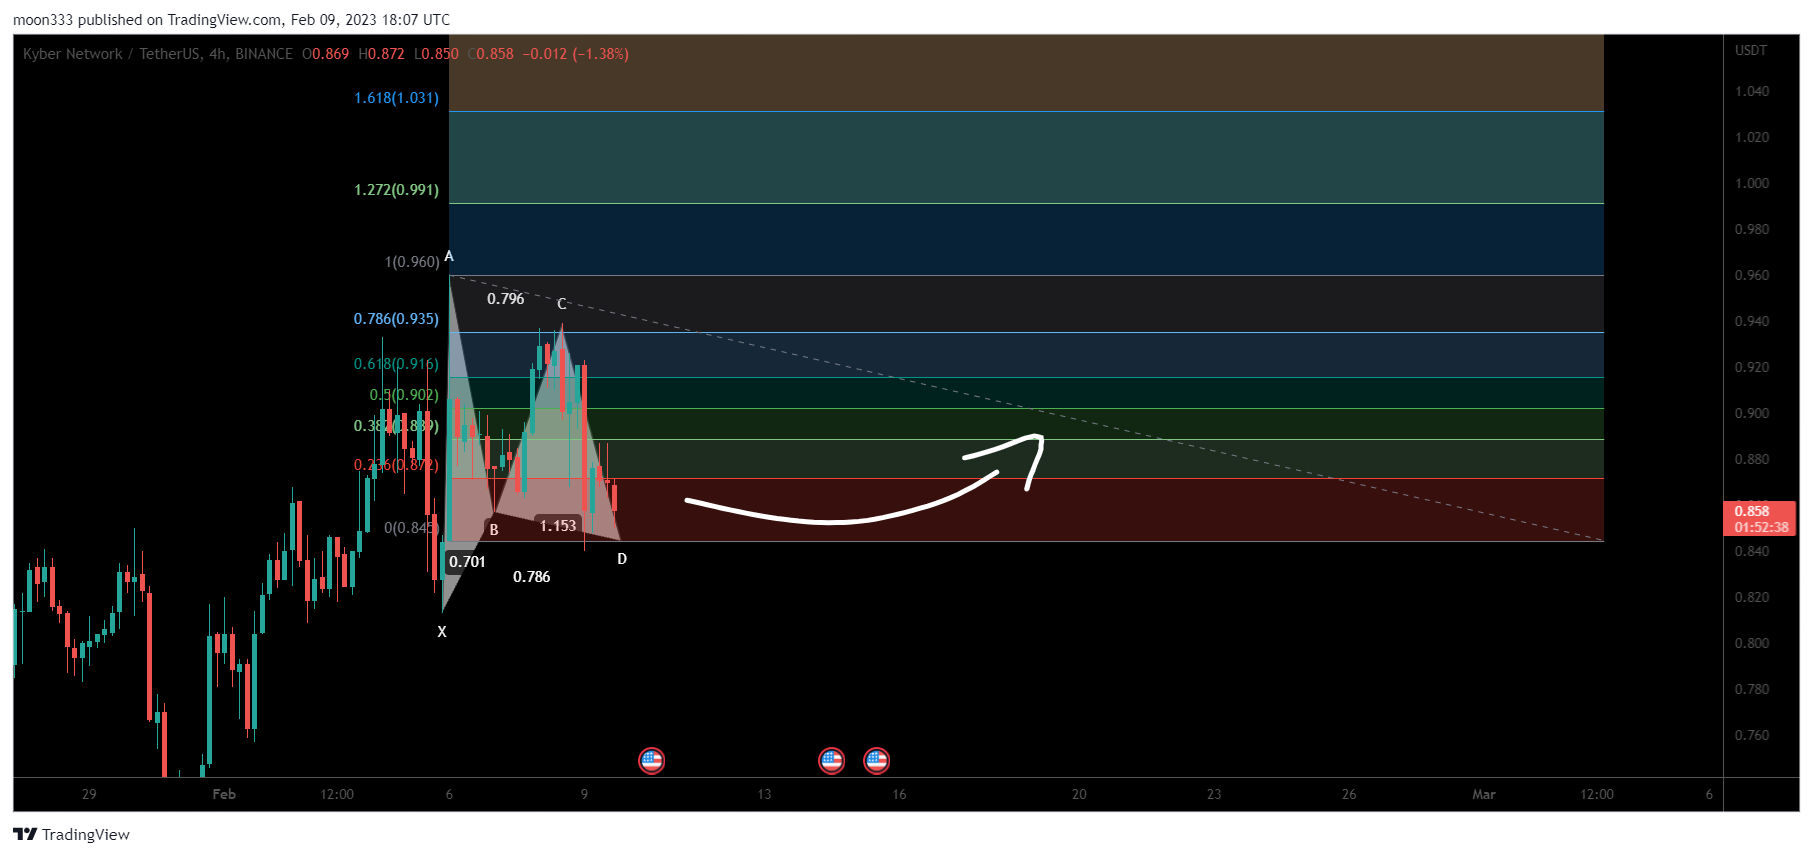Select the Fib level label 0.236(0.872)

click(396, 465)
